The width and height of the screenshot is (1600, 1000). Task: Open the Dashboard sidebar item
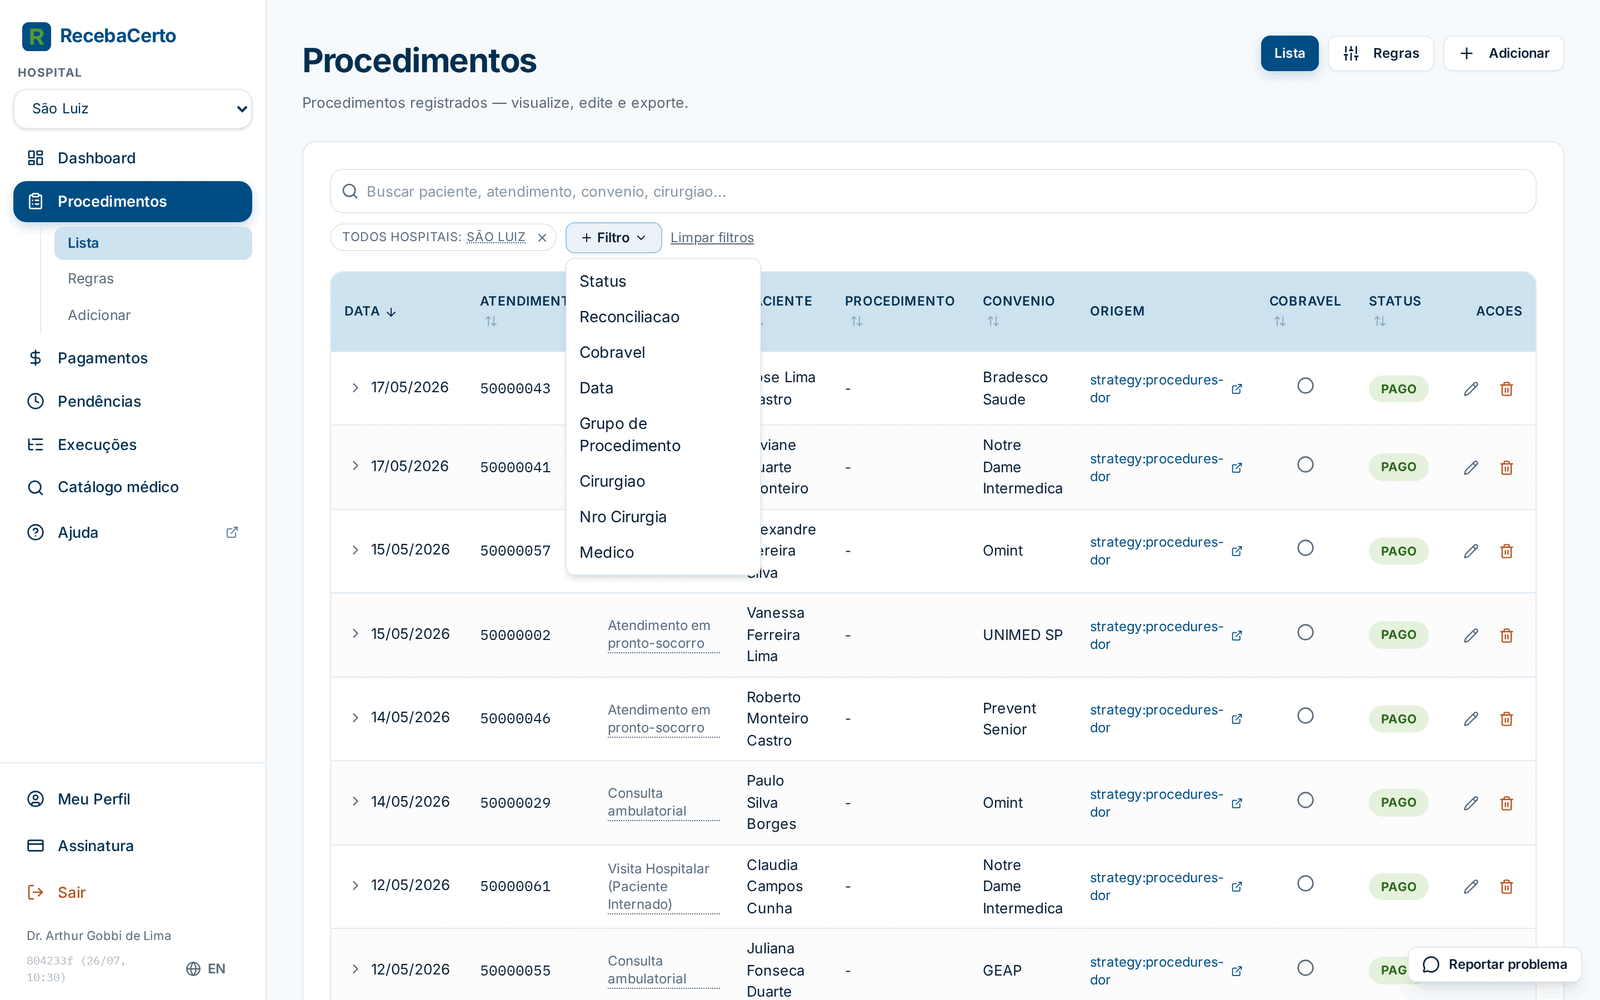pos(132,158)
